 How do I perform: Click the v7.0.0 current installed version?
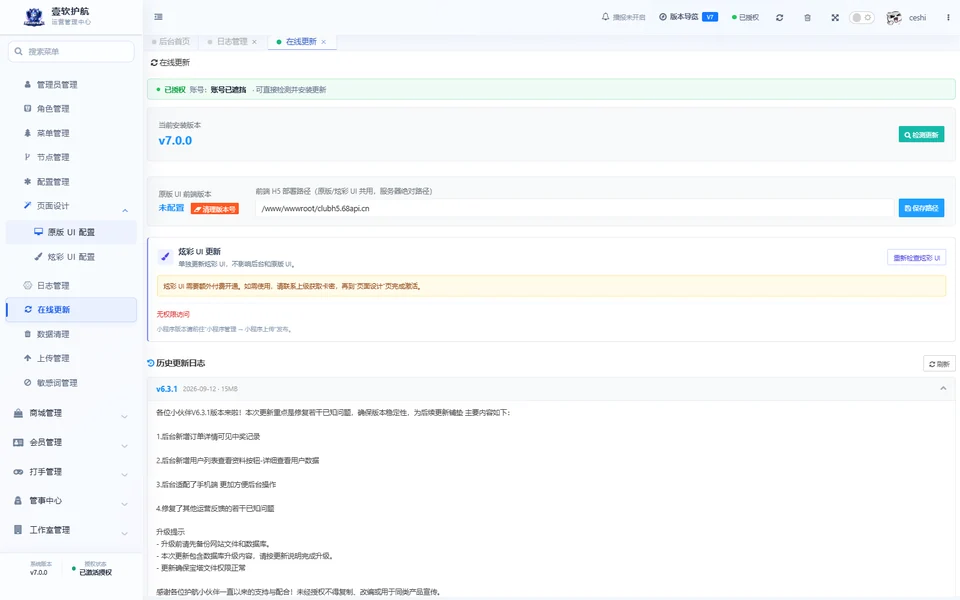175,141
